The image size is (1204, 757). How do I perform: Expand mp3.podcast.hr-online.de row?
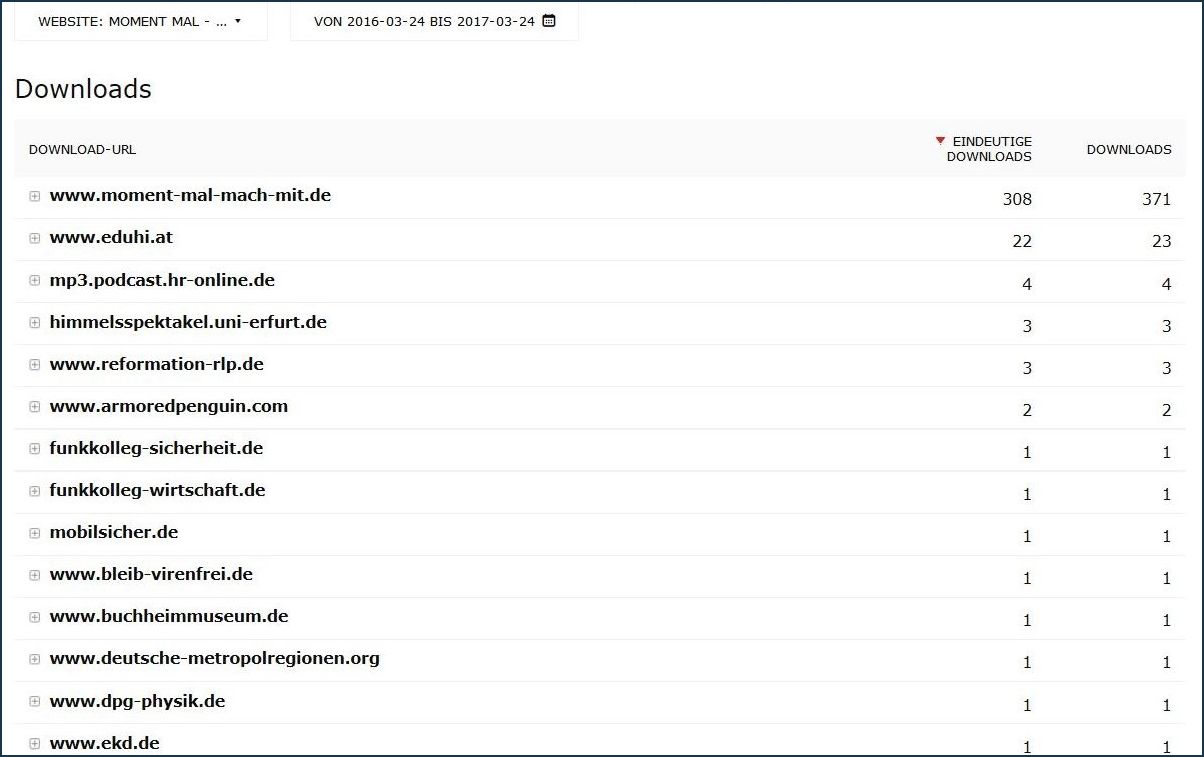point(35,281)
